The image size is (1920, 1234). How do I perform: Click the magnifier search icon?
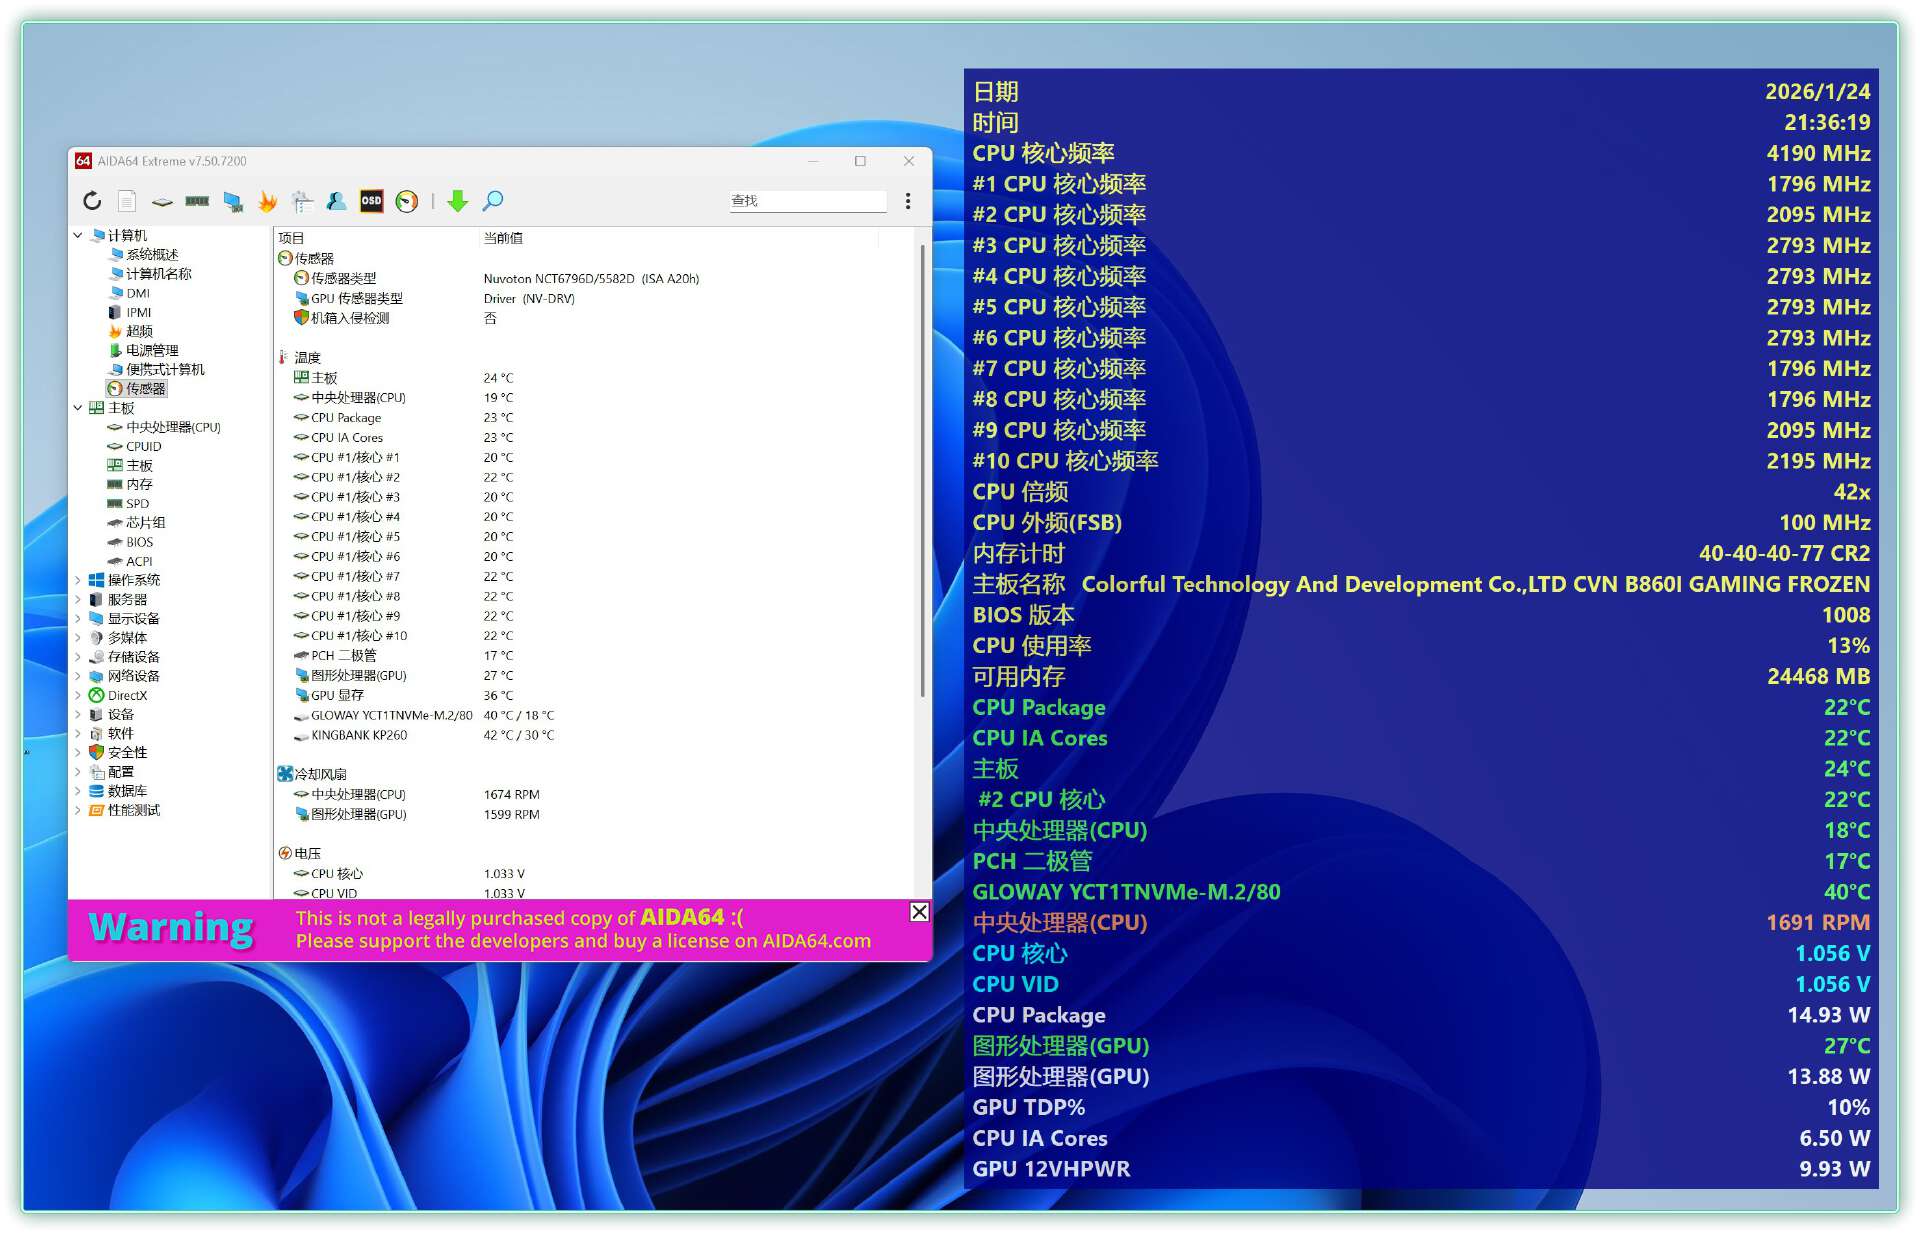tap(493, 201)
